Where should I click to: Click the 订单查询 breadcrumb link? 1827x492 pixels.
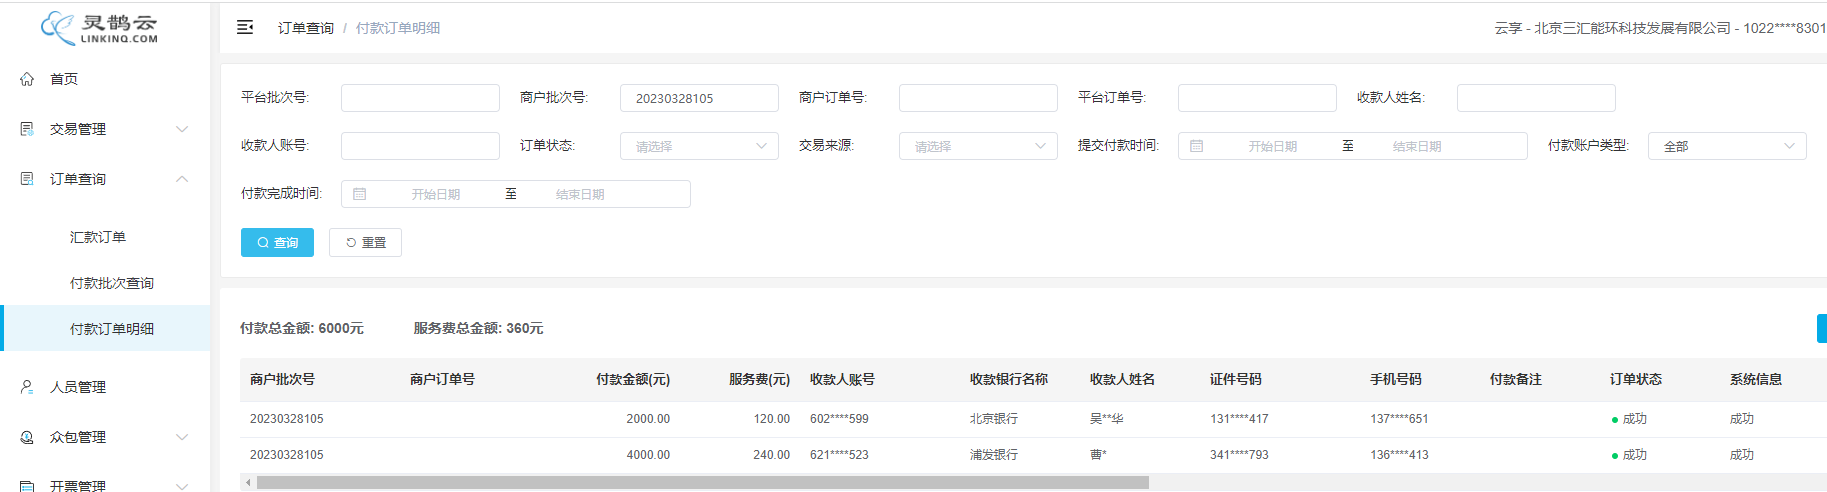(305, 28)
